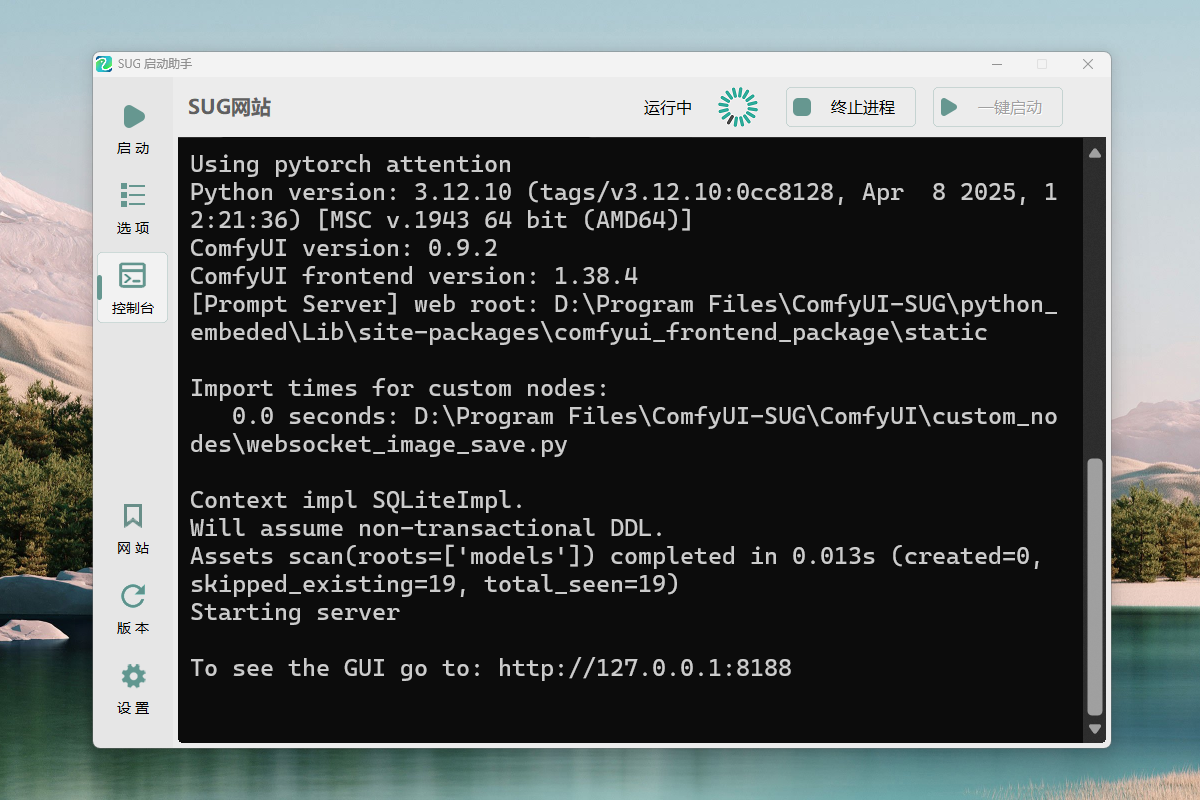Image resolution: width=1200 pixels, height=800 pixels.
Task: Maximize the SUG 启动助手 window
Action: 1042,64
